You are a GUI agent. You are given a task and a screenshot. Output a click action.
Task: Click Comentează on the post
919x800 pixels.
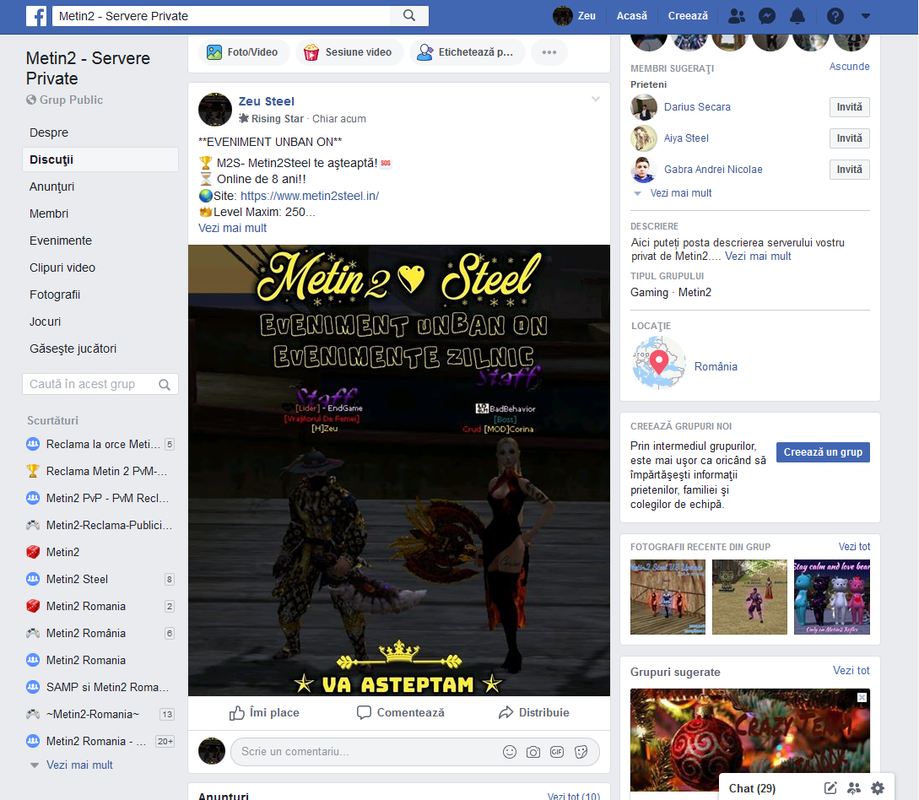(x=401, y=713)
